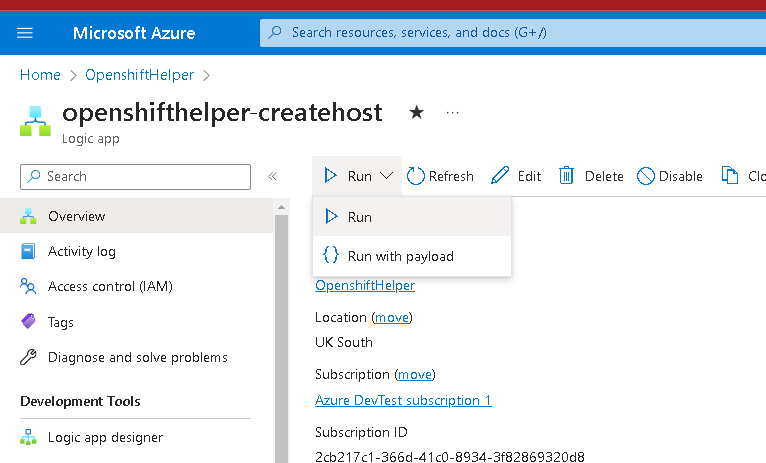
Task: Click the Development Tools section header
Action: [80, 401]
